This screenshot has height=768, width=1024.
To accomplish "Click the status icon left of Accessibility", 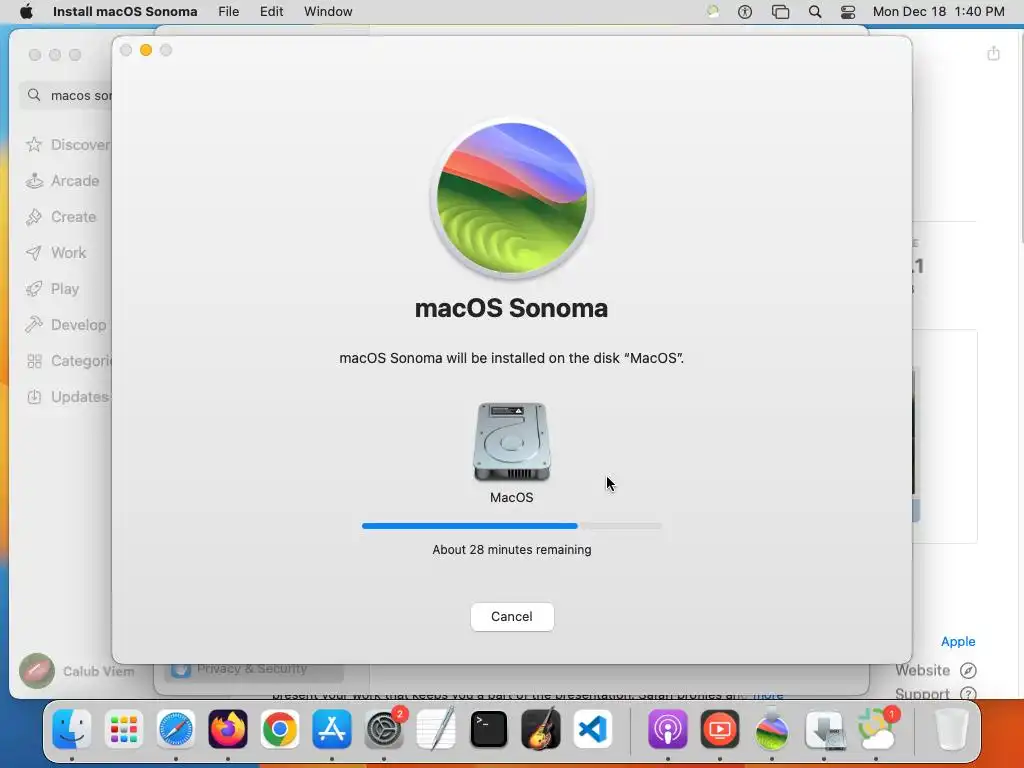I will tap(713, 11).
